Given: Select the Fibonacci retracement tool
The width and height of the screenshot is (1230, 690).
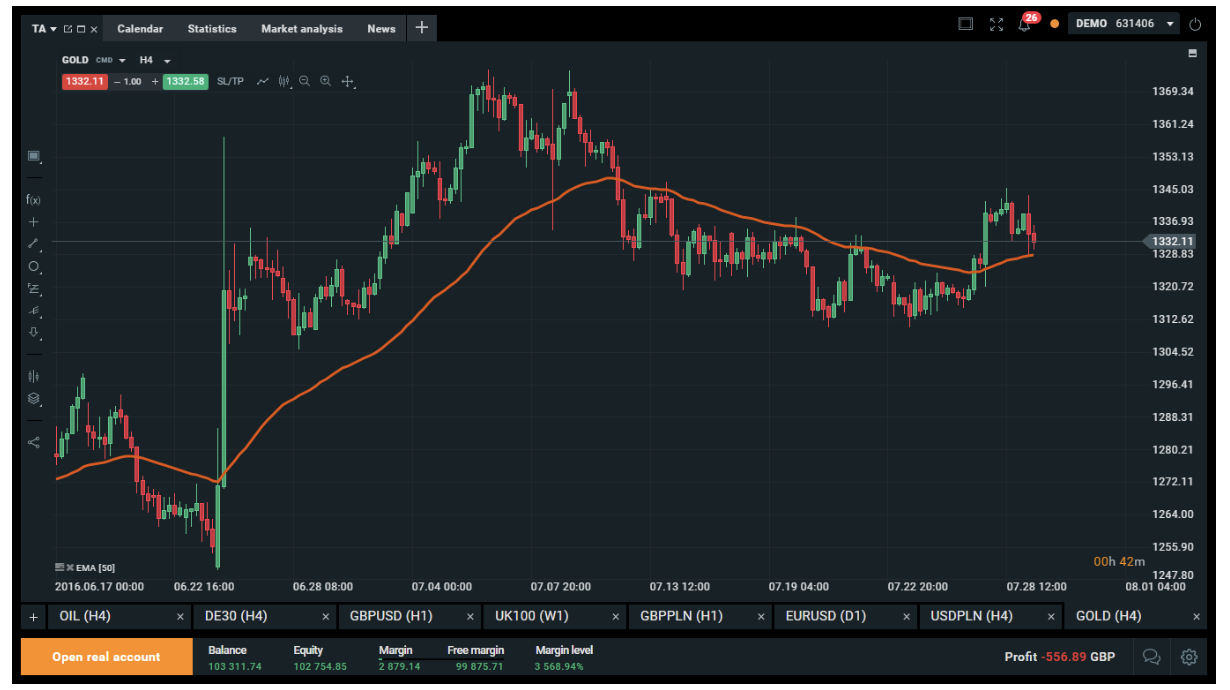Looking at the screenshot, I should [x=33, y=288].
